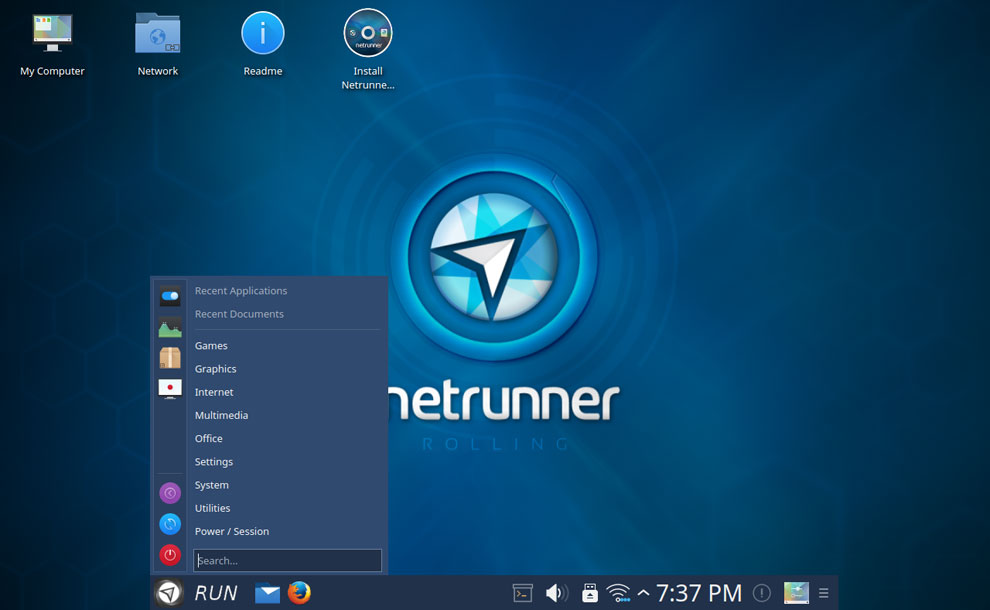
Task: Open the system monitor graph icon
Action: click(x=170, y=326)
